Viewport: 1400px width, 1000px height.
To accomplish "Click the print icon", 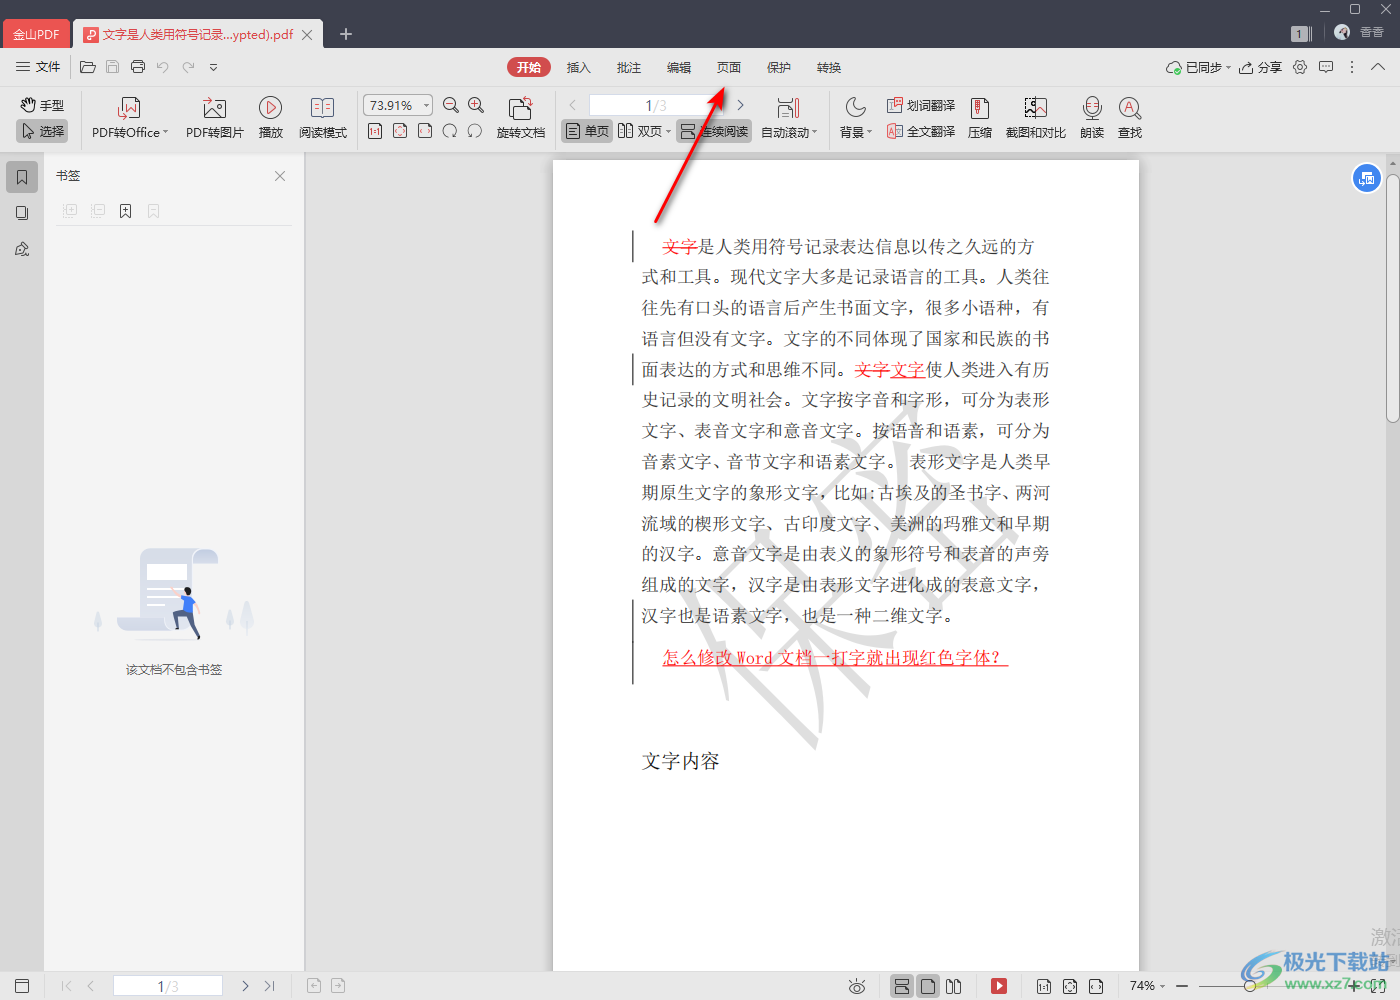I will click(138, 67).
